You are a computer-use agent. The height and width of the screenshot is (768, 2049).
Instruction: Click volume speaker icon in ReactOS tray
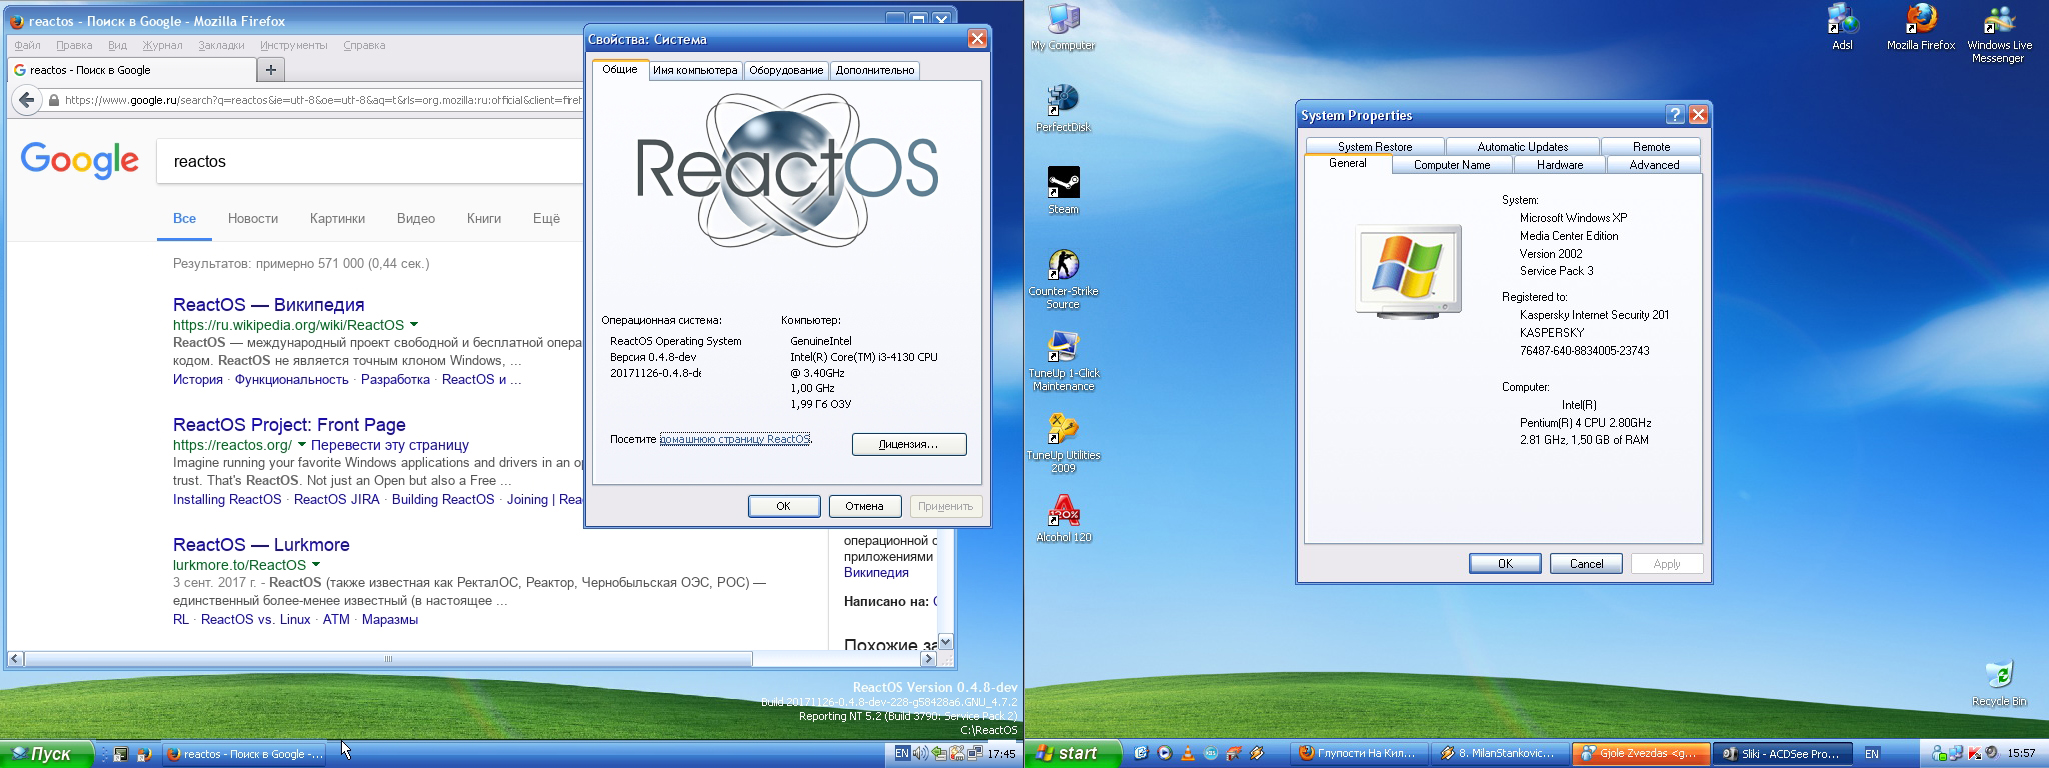tap(920, 754)
